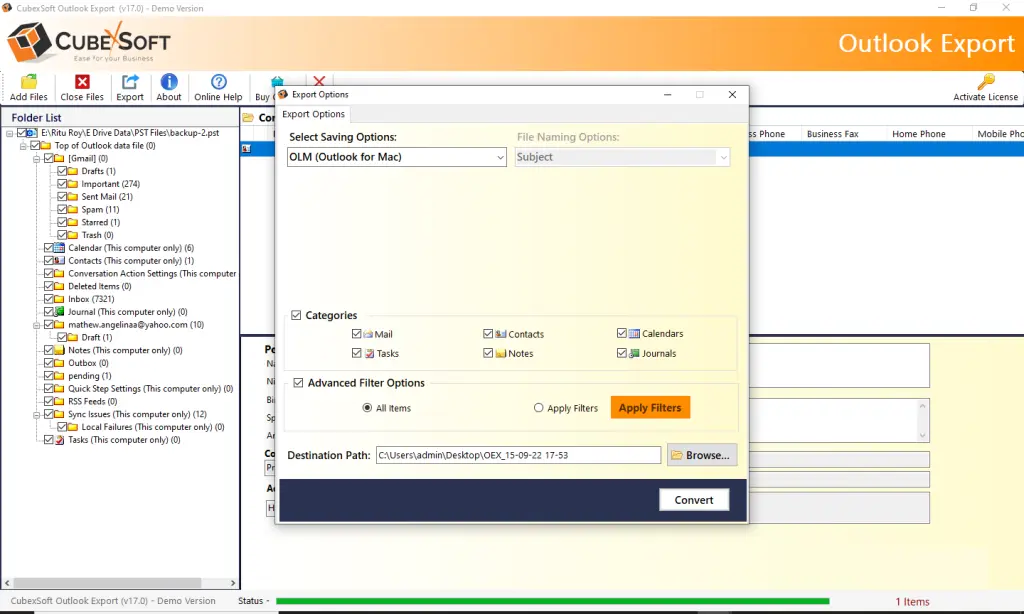Select the Notes folder icon in tree
Screen dimensions: 1024x614
[59, 350]
